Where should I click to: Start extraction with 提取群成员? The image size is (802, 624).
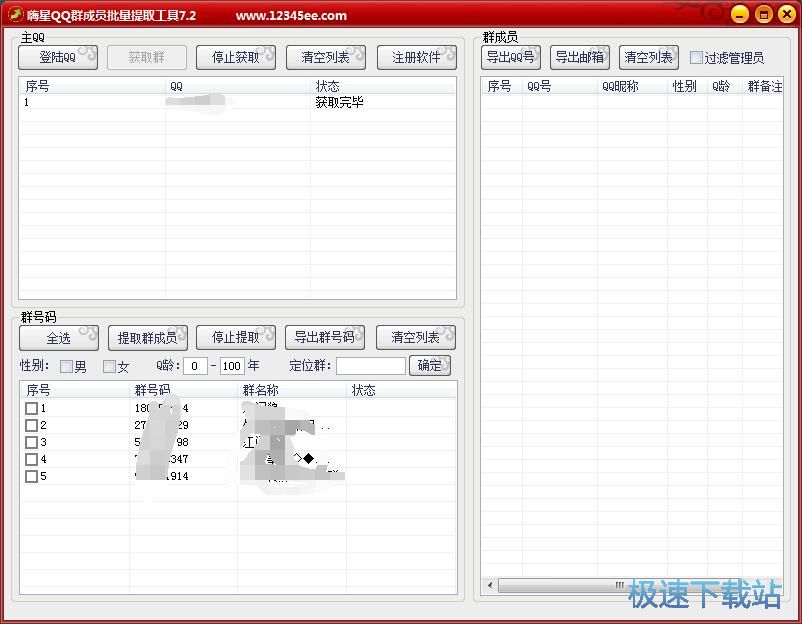(x=148, y=338)
